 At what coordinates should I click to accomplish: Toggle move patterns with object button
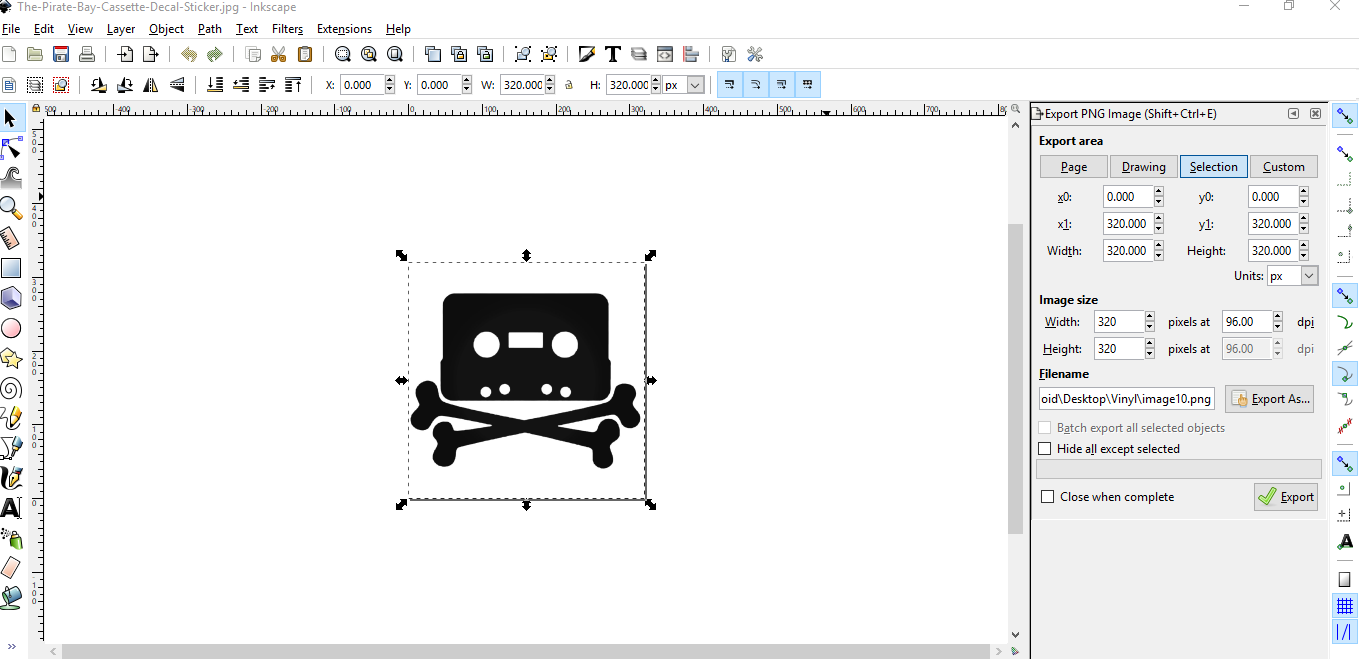(807, 85)
